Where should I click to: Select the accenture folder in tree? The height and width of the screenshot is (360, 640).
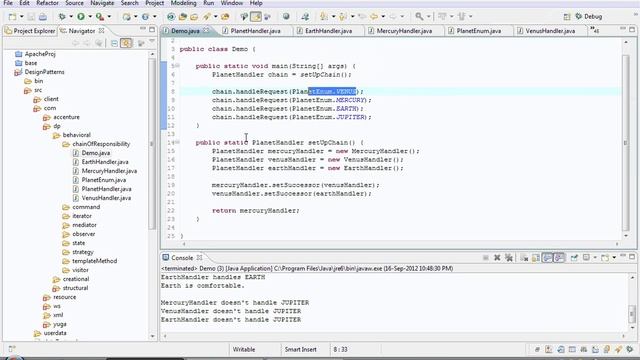[67, 117]
